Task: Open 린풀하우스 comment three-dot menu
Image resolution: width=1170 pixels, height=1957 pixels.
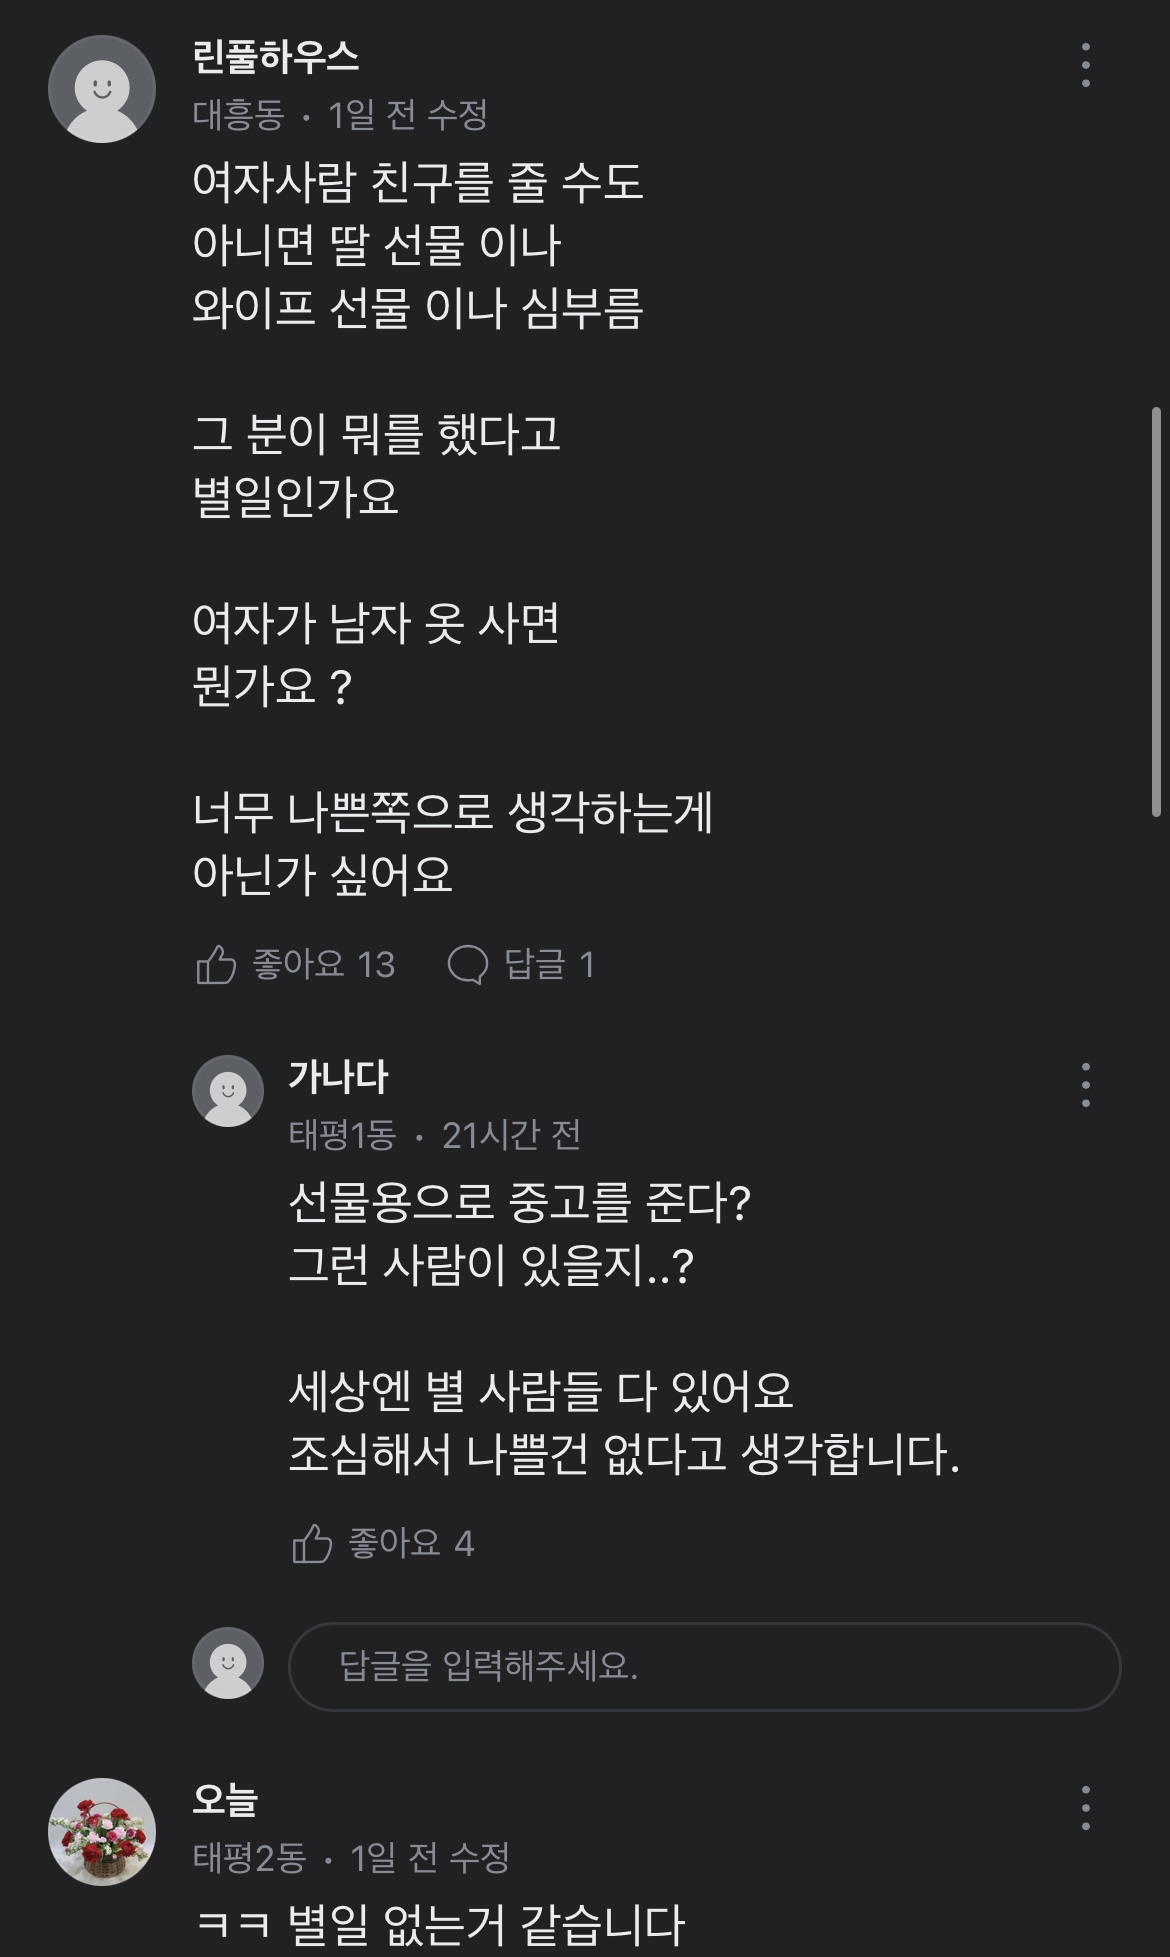Action: (1085, 65)
